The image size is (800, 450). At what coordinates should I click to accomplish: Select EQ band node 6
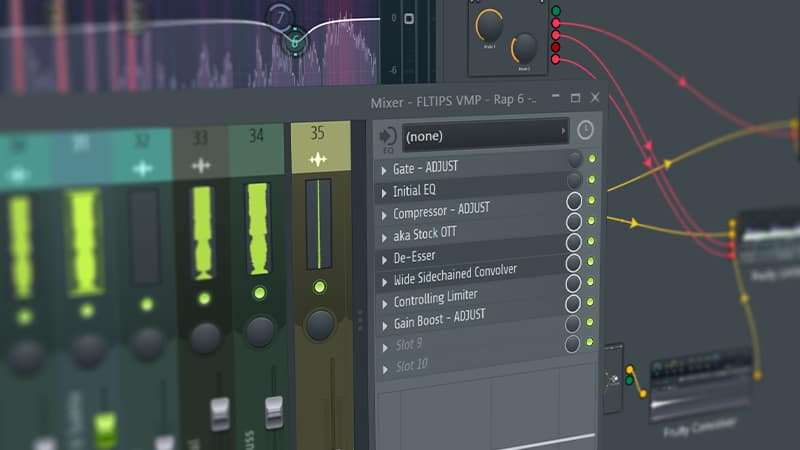pos(295,41)
